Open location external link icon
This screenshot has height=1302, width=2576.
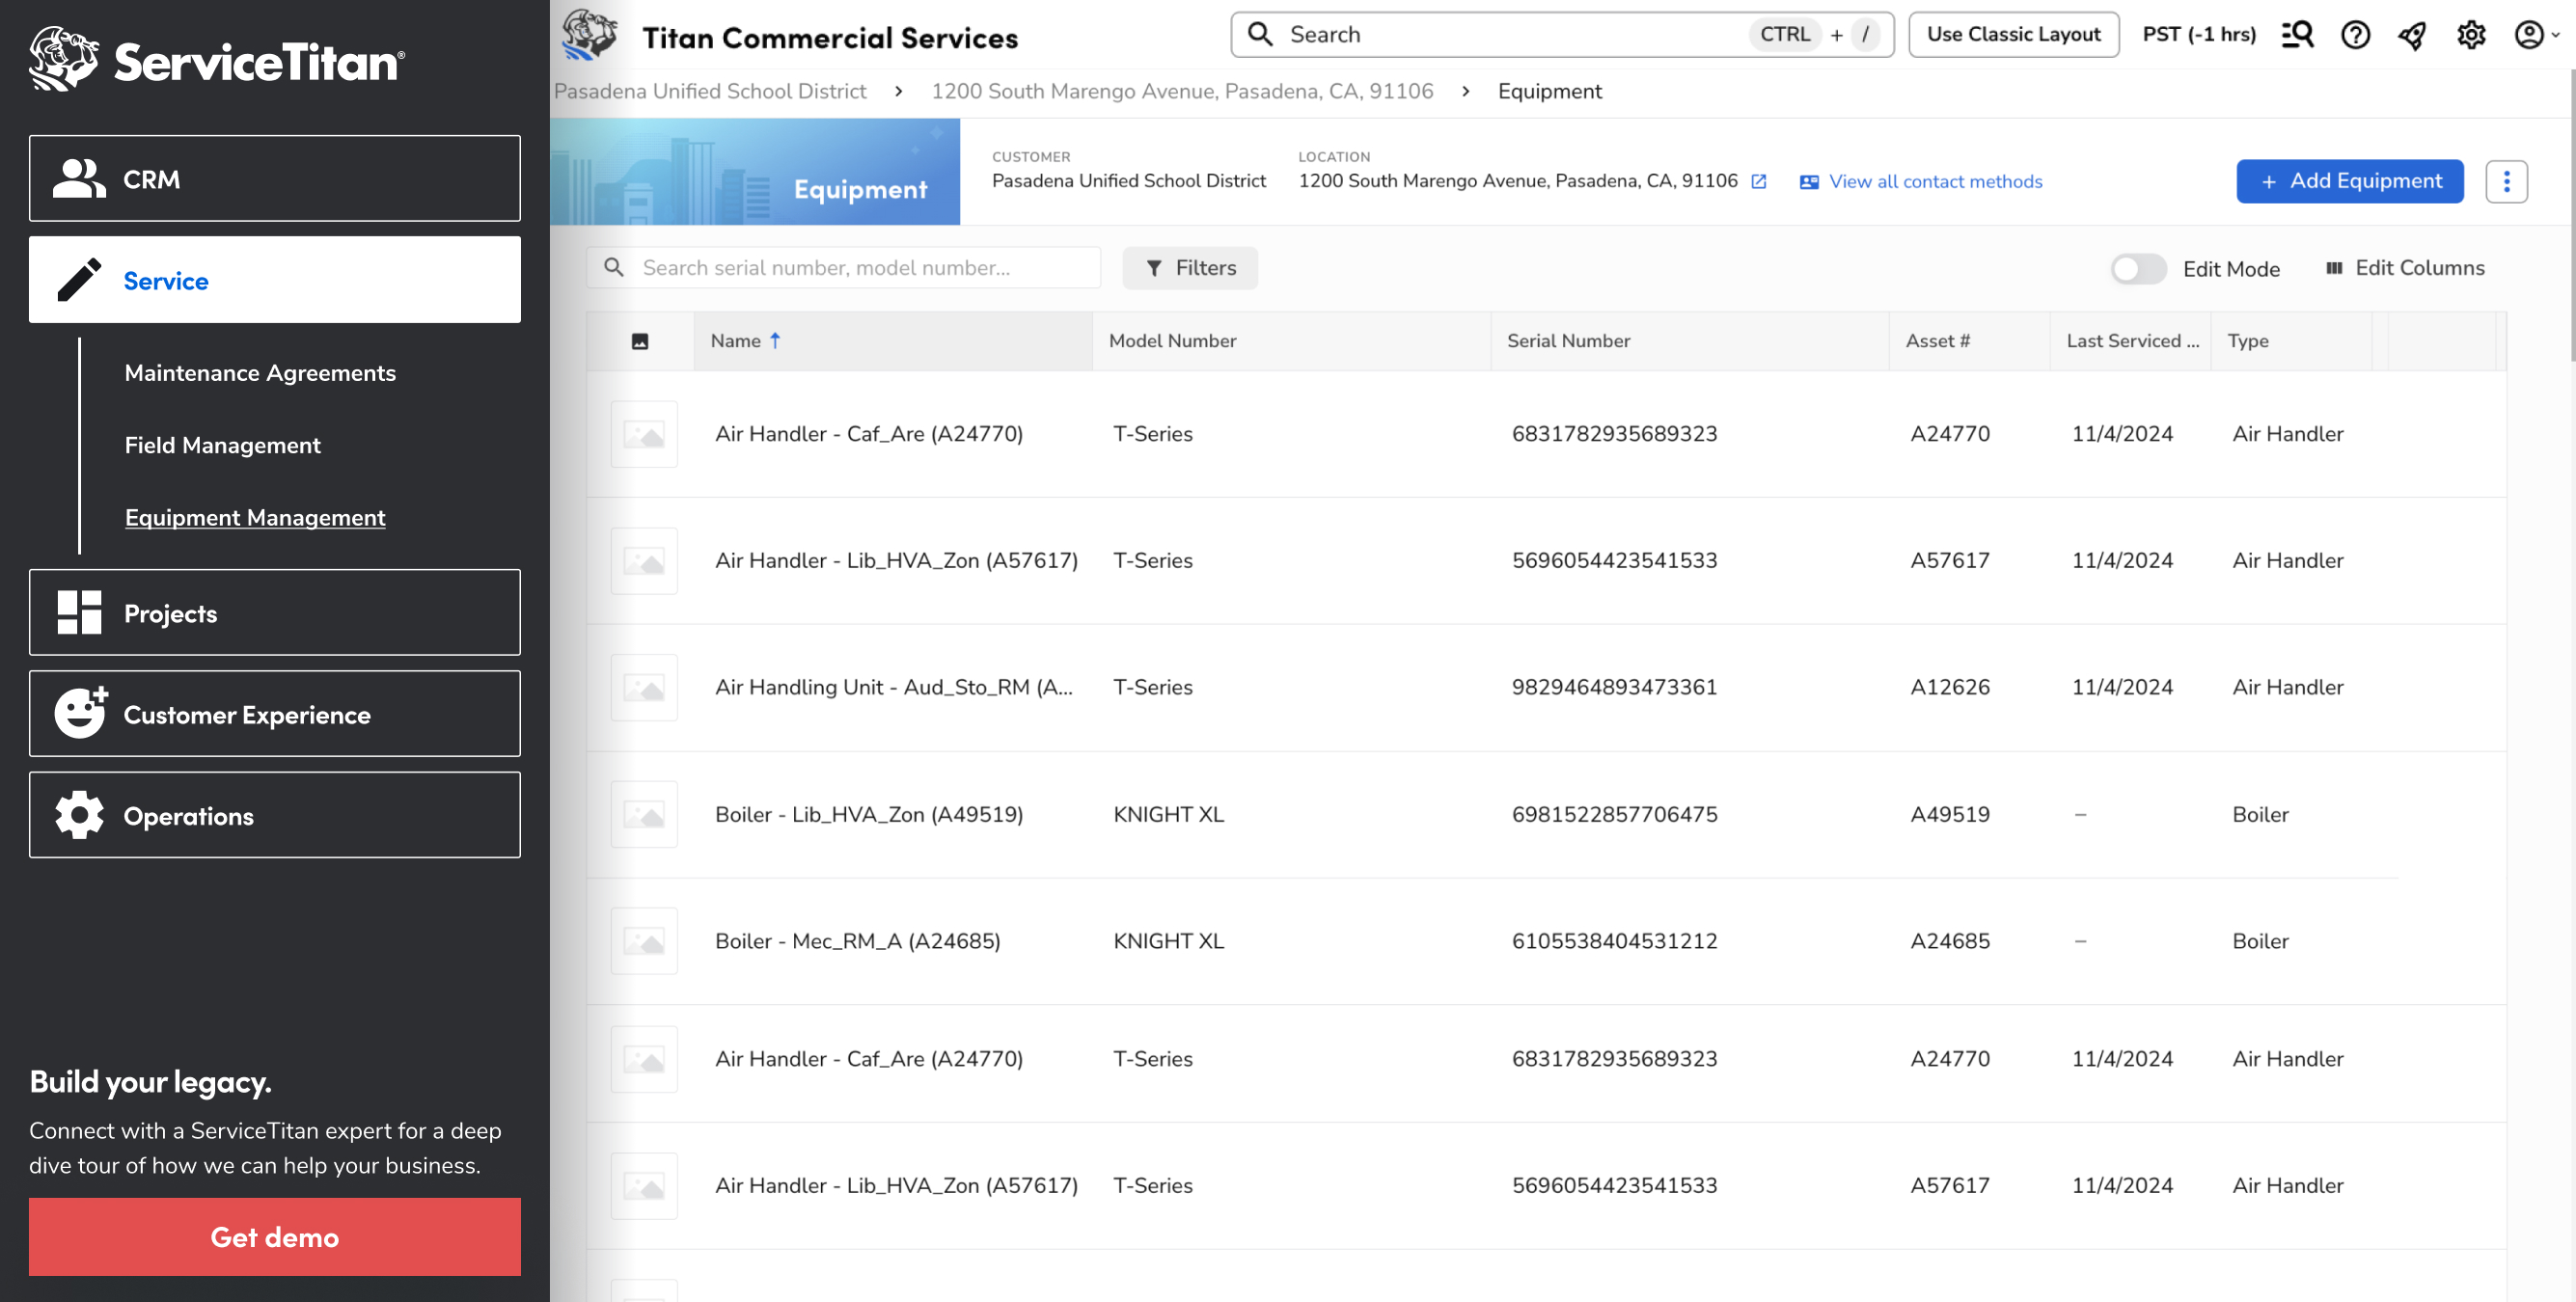[1759, 181]
